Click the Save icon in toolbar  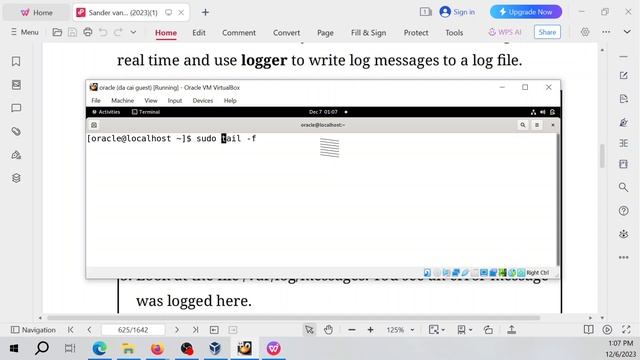pos(72,32)
